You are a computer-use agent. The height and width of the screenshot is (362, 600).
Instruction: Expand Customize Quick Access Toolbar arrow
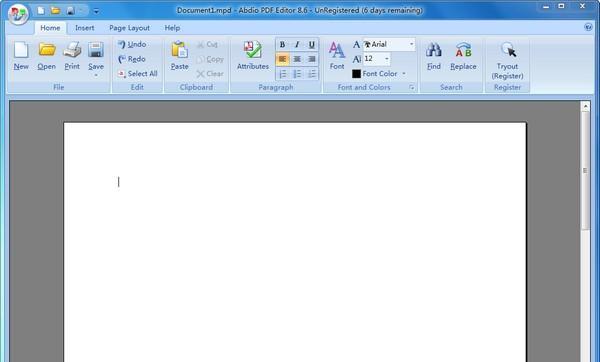[x=96, y=11]
